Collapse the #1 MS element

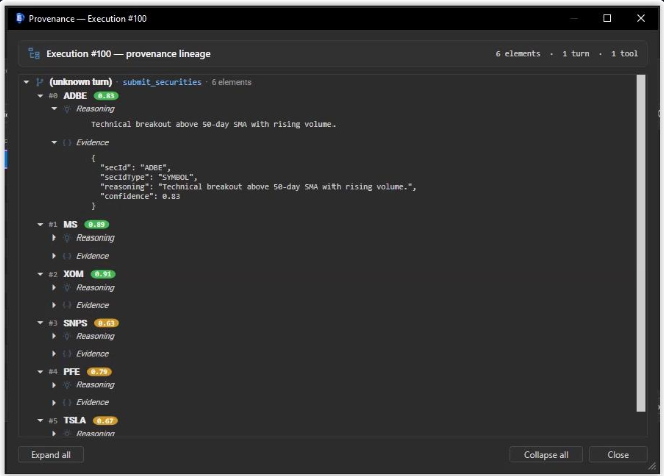click(40, 224)
